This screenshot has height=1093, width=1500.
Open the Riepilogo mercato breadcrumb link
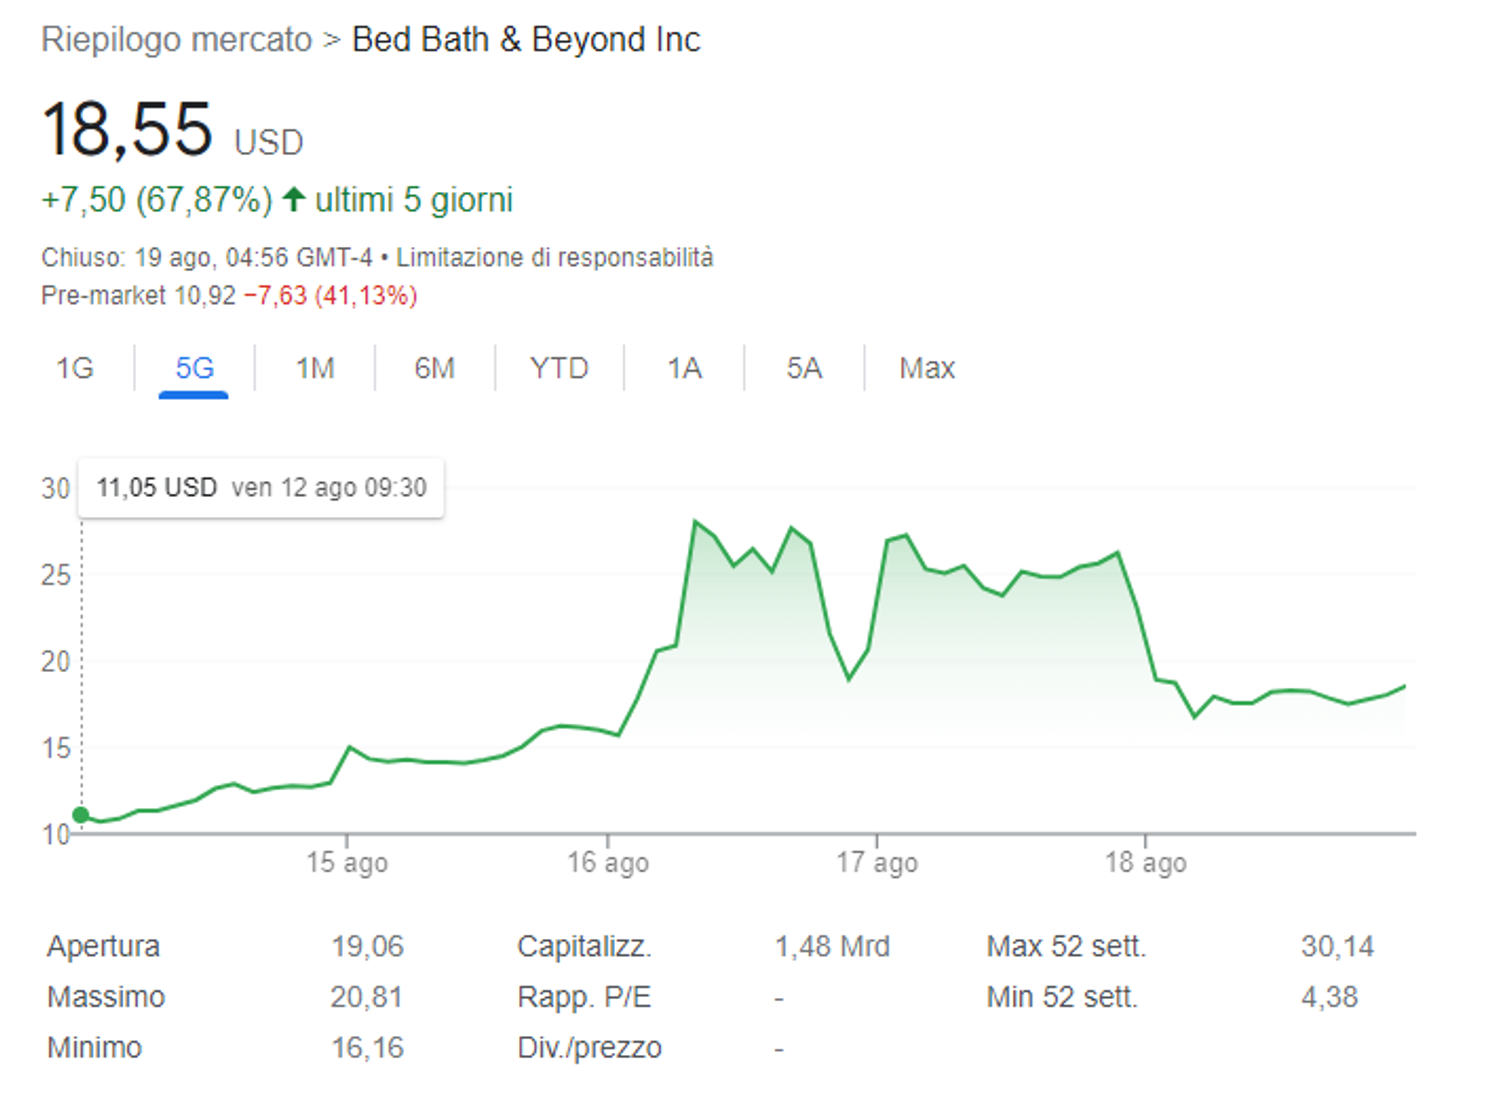tap(177, 40)
